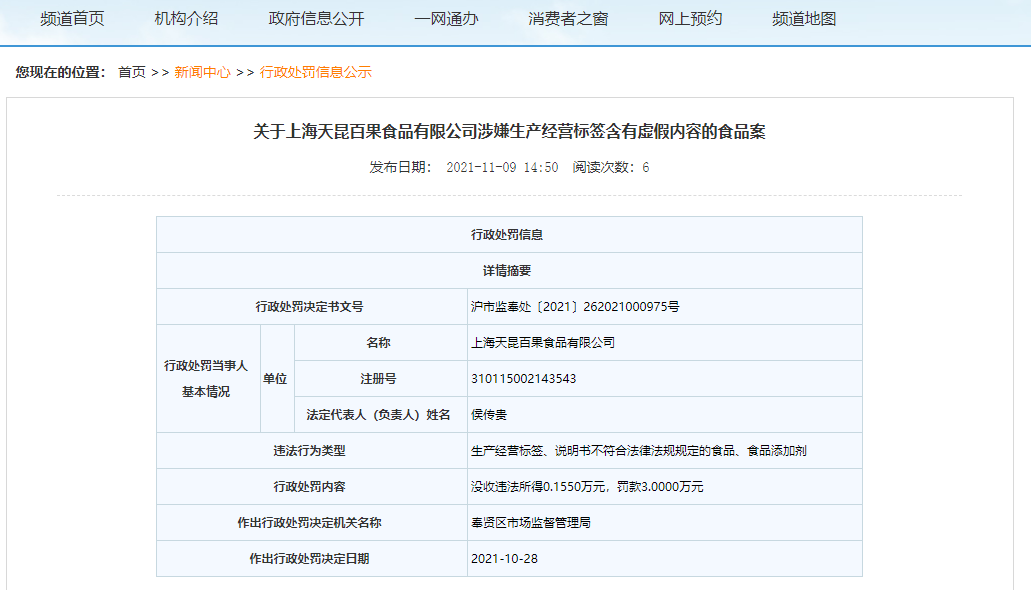Click the 违法行为类型 label cell
Image resolution: width=1031 pixels, height=590 pixels.
tap(312, 451)
